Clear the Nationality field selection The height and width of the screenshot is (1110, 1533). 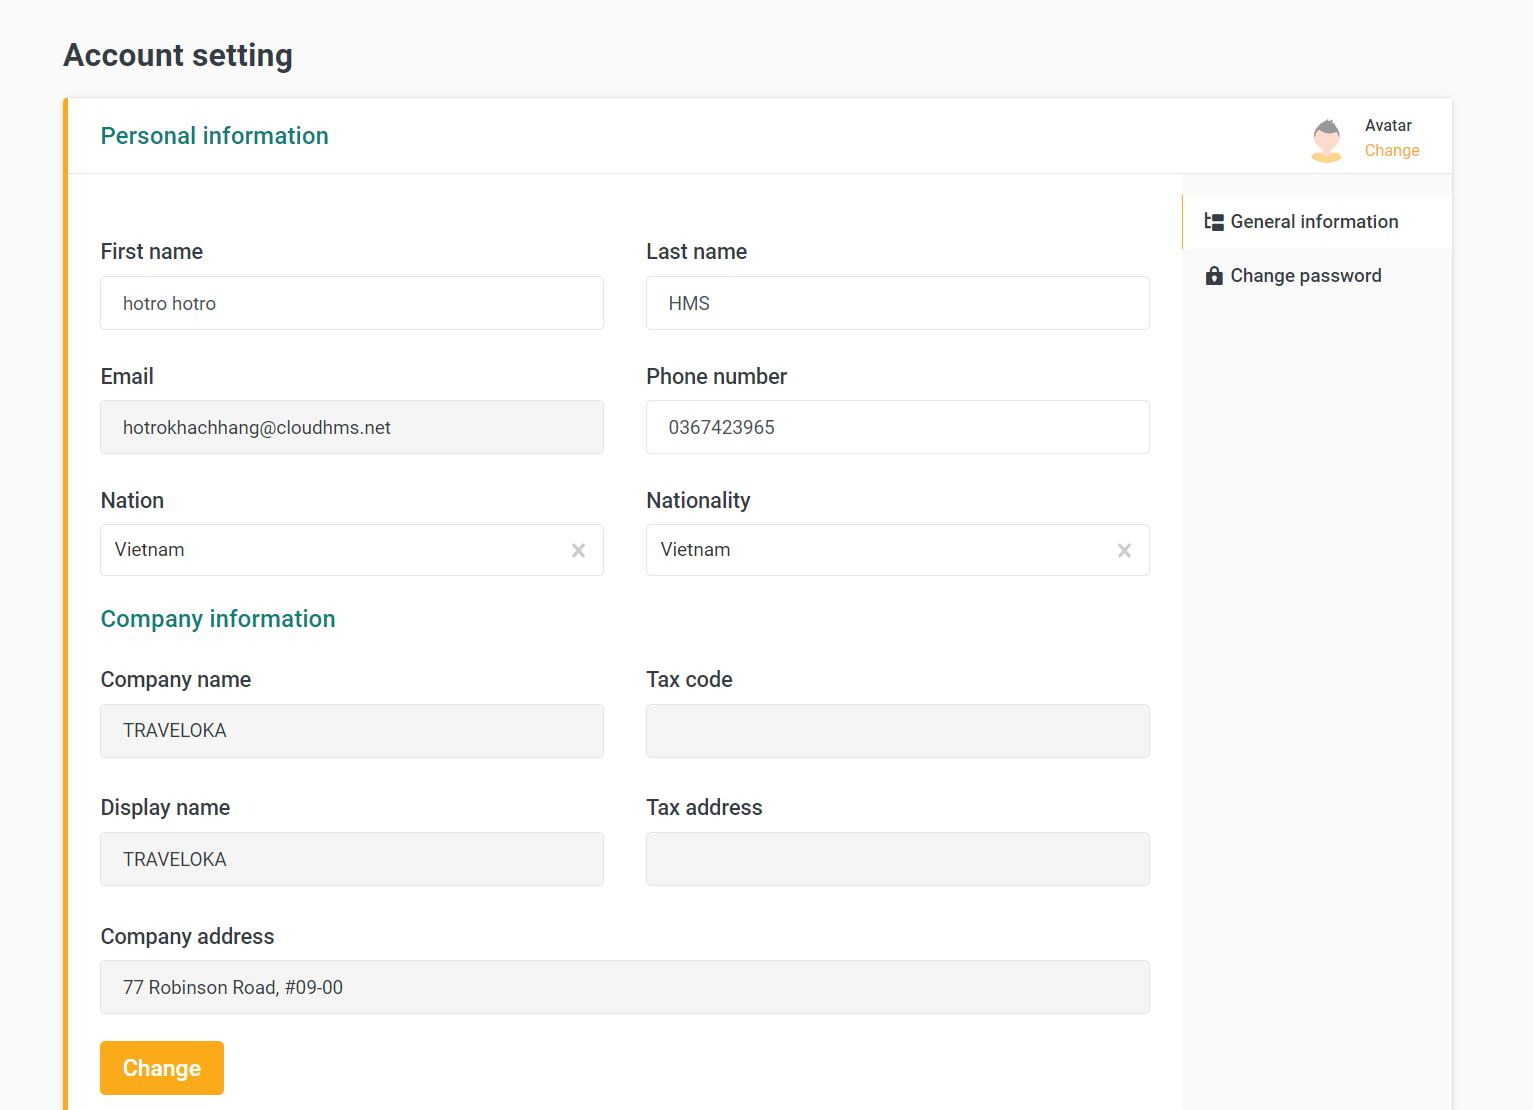pyautogui.click(x=1124, y=551)
